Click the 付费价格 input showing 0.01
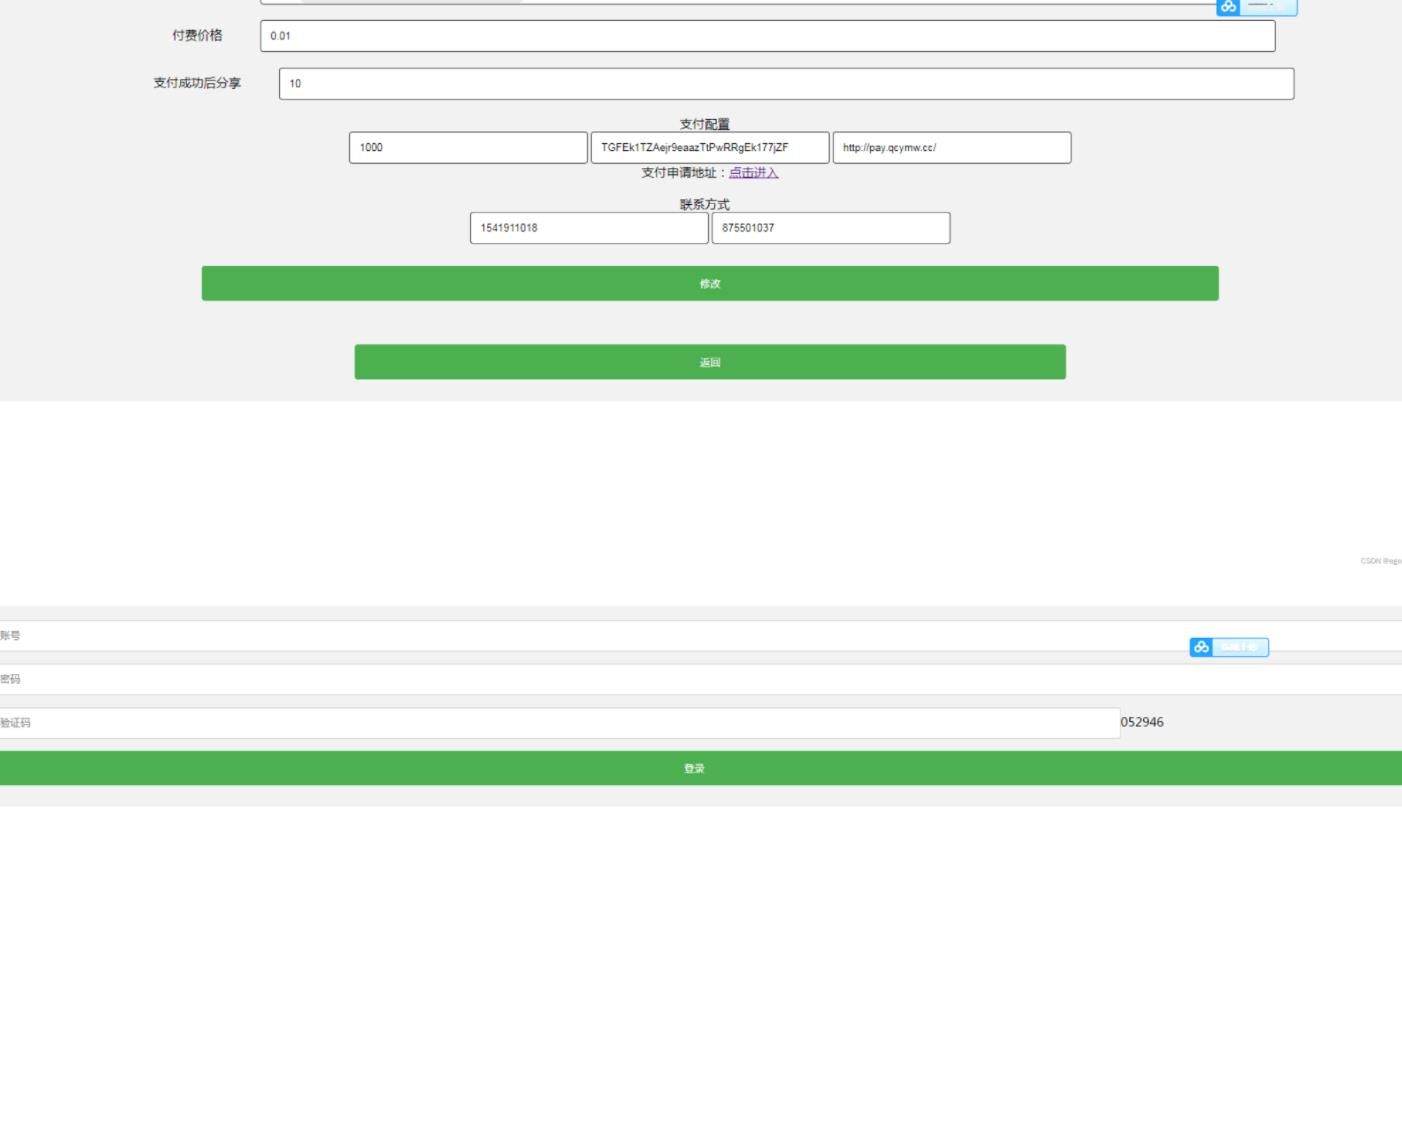The height and width of the screenshot is (1148, 1402). pos(767,36)
